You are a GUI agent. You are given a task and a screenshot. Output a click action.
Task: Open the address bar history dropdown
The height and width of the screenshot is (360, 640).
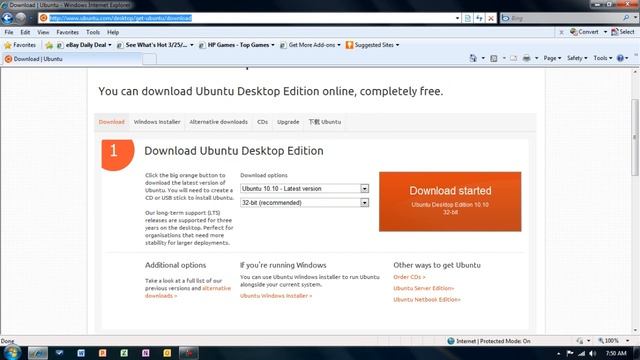coord(457,18)
